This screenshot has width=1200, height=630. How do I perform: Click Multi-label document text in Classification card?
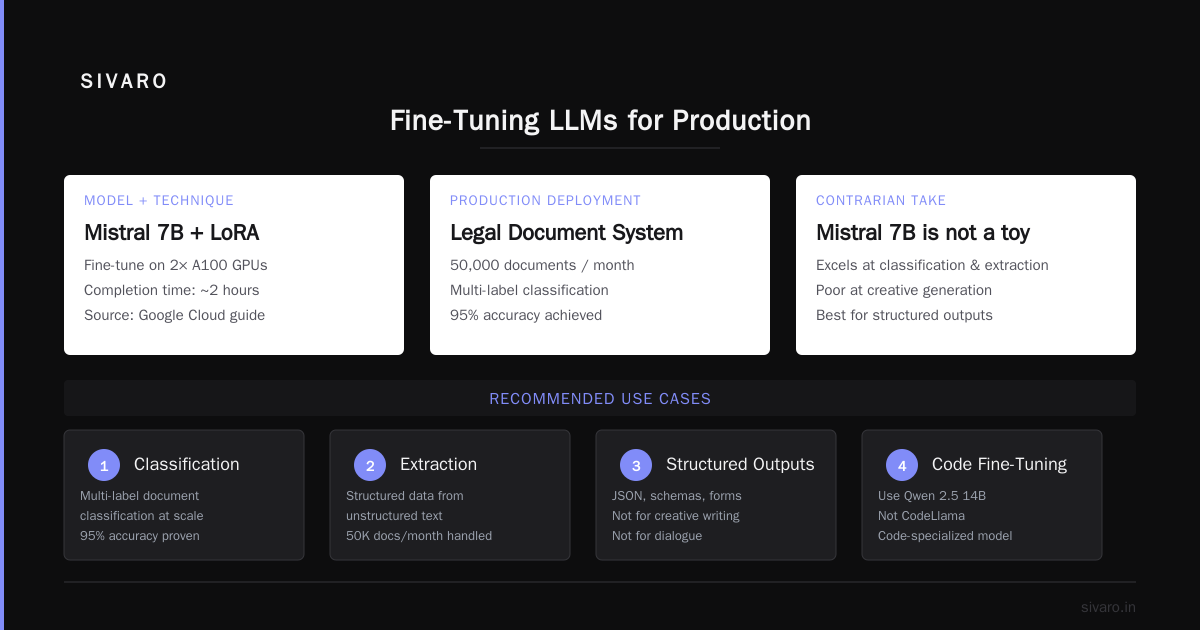point(140,495)
